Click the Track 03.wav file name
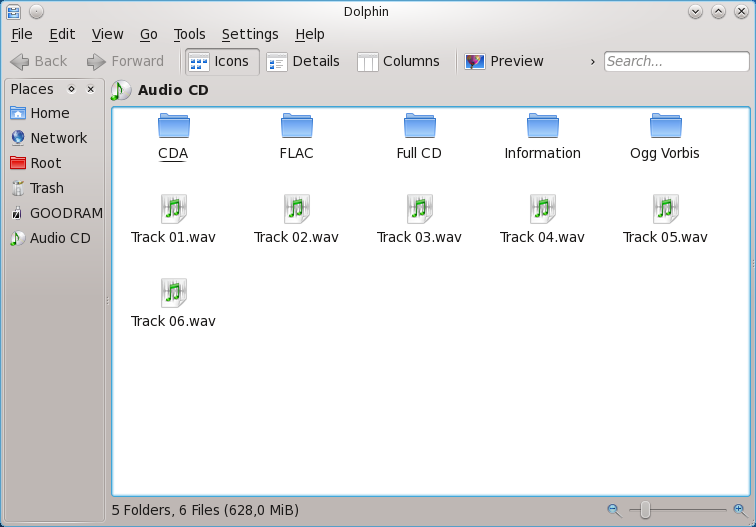The width and height of the screenshot is (756, 527). click(419, 237)
